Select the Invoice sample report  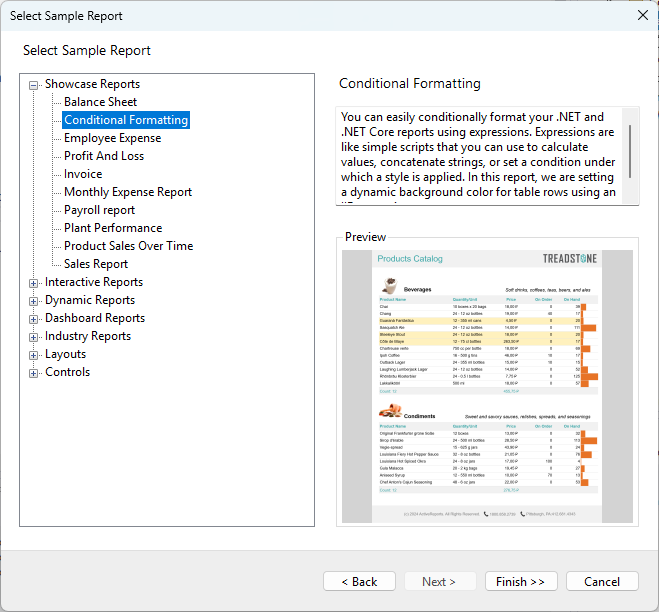[x=83, y=174]
